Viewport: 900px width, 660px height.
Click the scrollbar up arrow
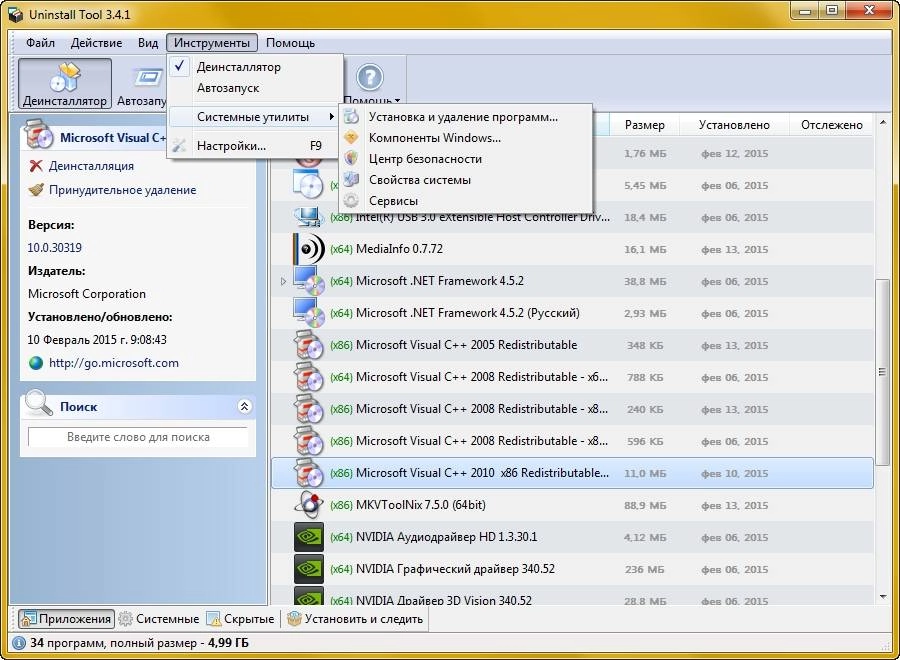tap(882, 122)
